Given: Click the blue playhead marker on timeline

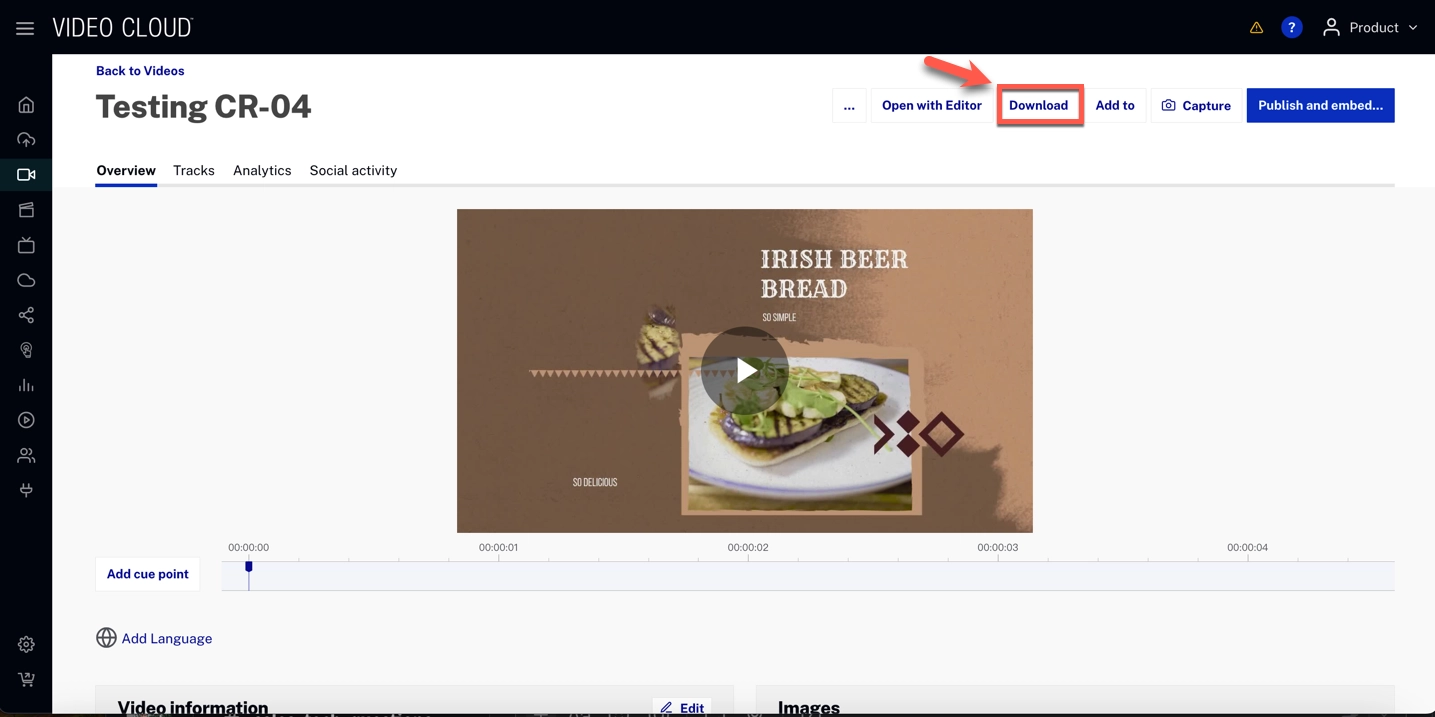Looking at the screenshot, I should click(249, 568).
